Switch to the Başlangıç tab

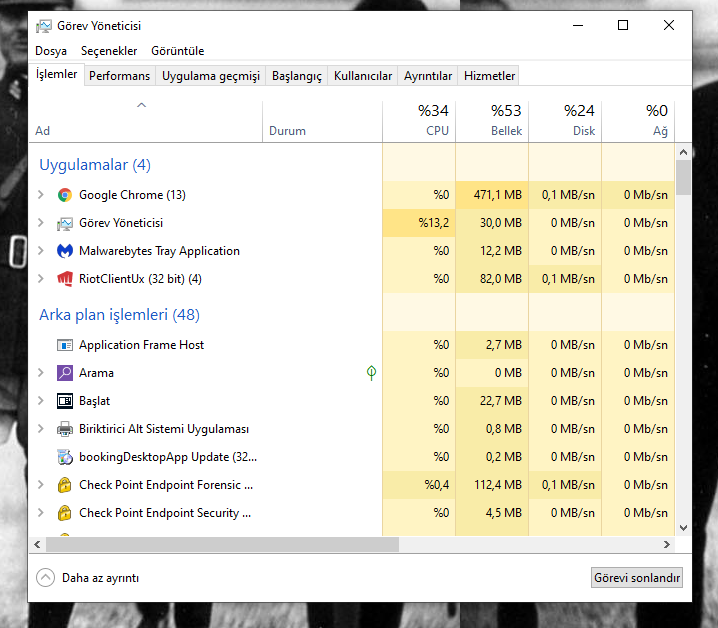click(x=297, y=76)
